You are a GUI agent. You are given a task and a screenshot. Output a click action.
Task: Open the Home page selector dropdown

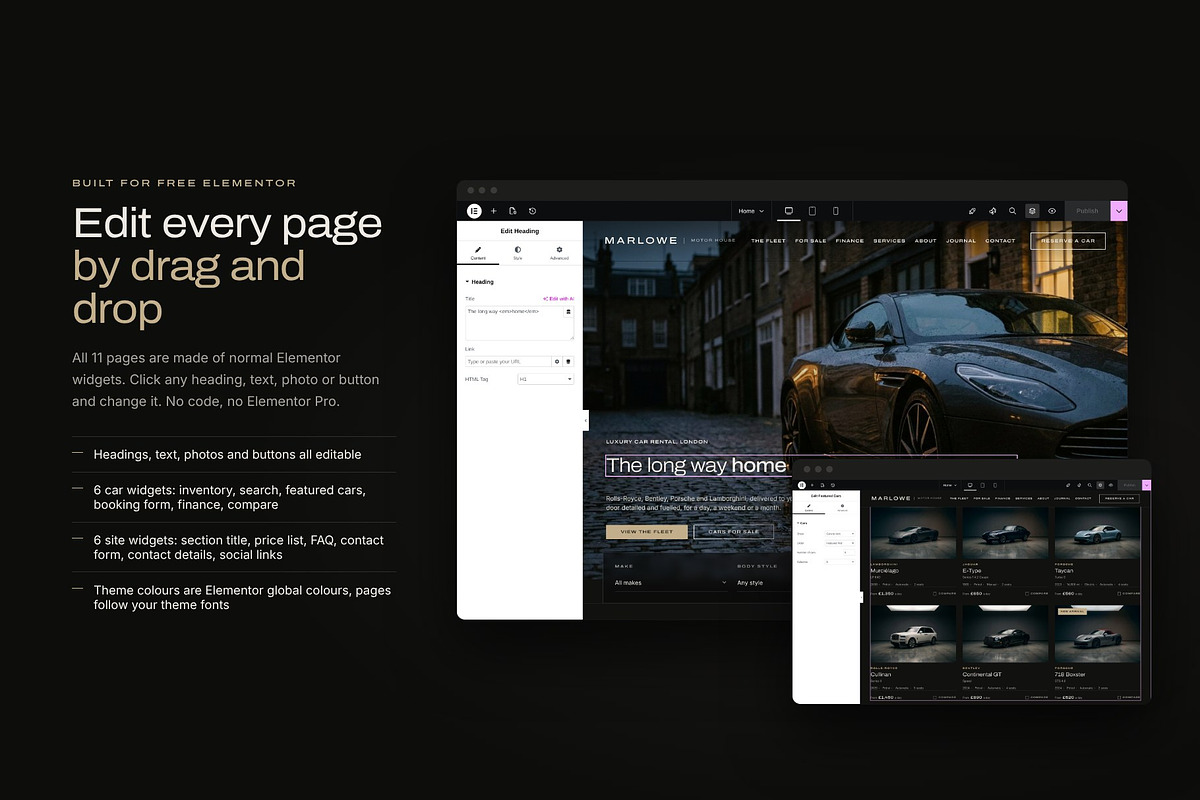[x=751, y=211]
